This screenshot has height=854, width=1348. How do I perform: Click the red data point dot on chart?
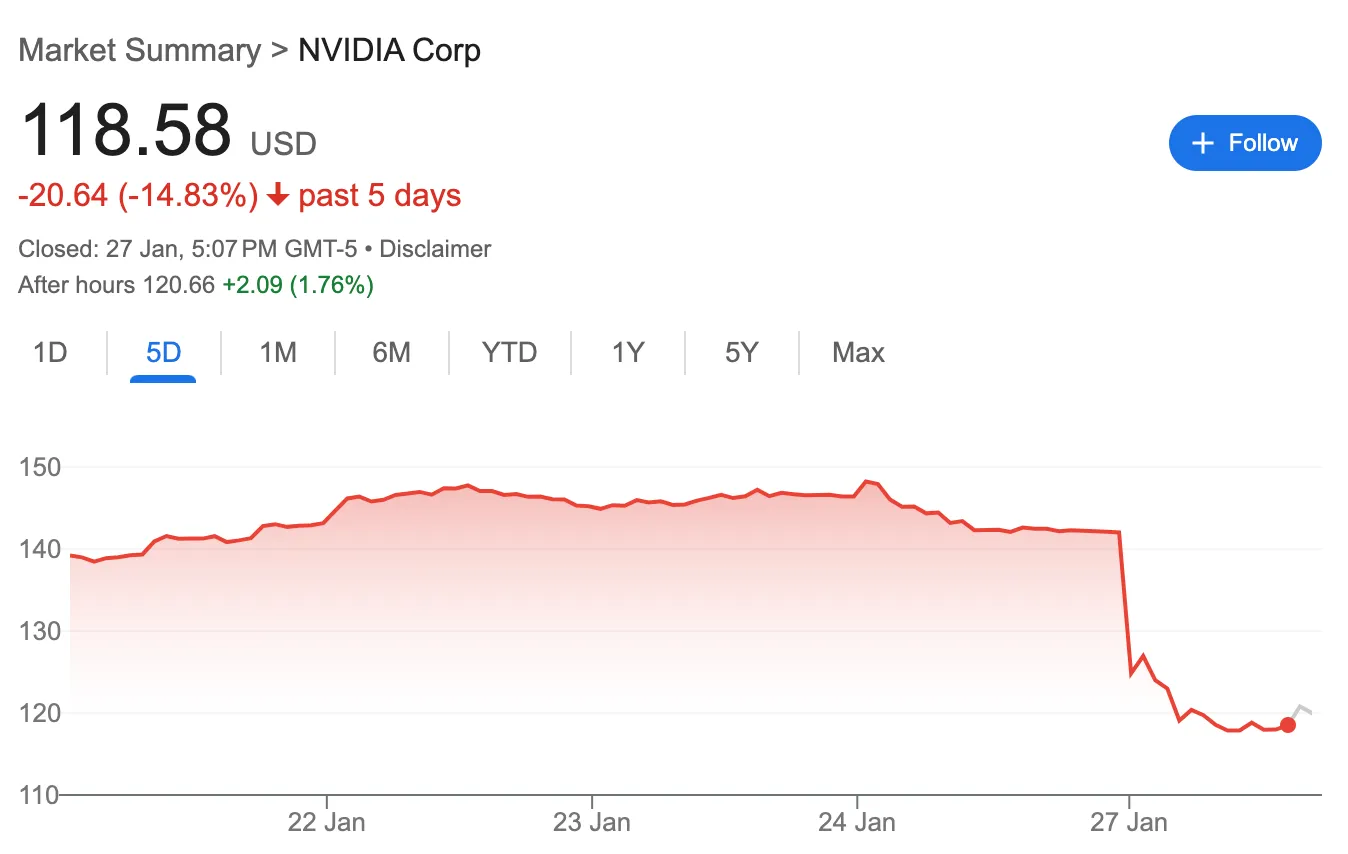point(1288,725)
